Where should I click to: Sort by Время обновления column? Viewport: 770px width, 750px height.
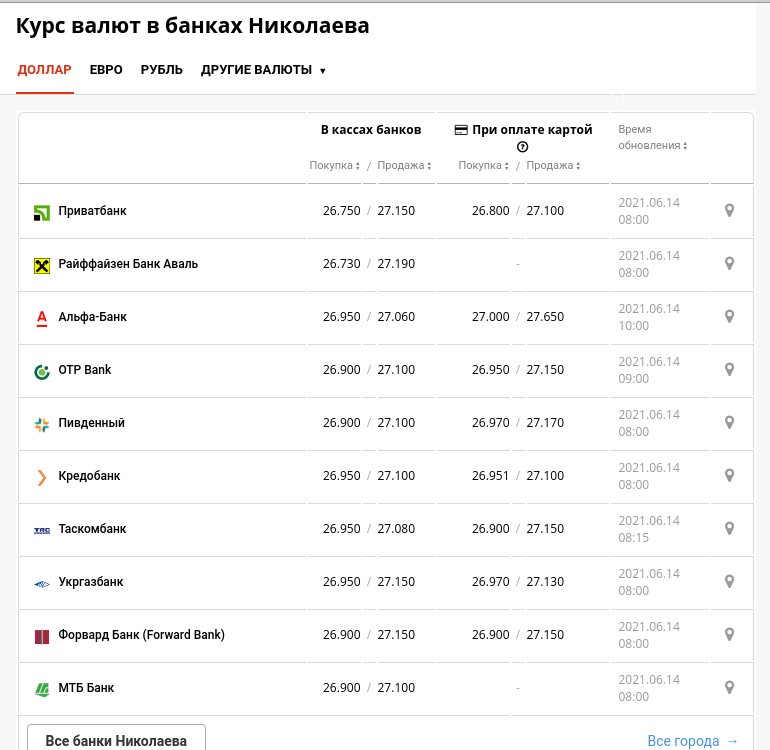click(653, 138)
